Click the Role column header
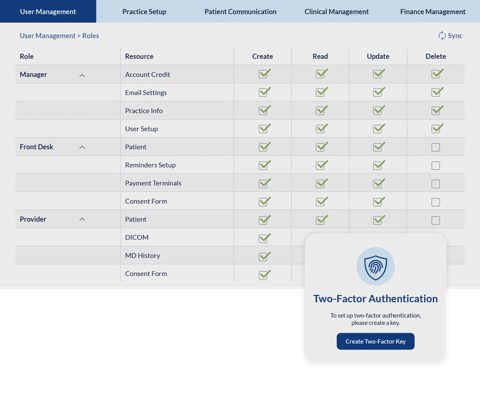 coord(27,56)
